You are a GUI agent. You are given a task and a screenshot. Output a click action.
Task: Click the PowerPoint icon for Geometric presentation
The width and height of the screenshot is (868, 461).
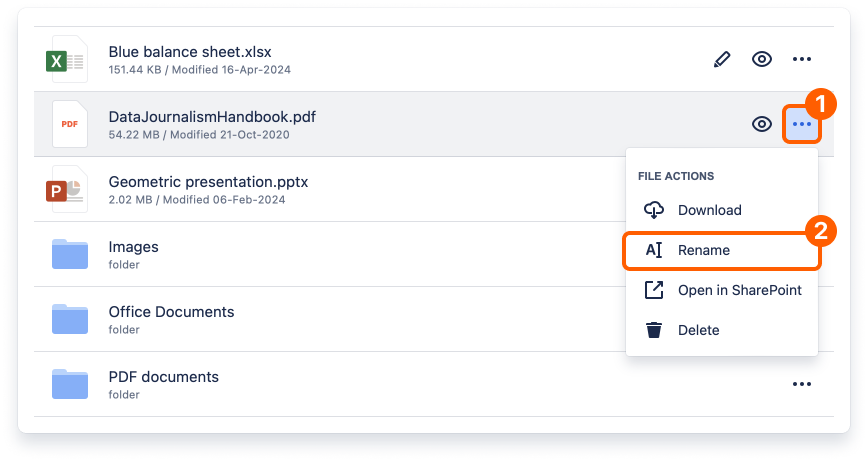pyautogui.click(x=68, y=189)
